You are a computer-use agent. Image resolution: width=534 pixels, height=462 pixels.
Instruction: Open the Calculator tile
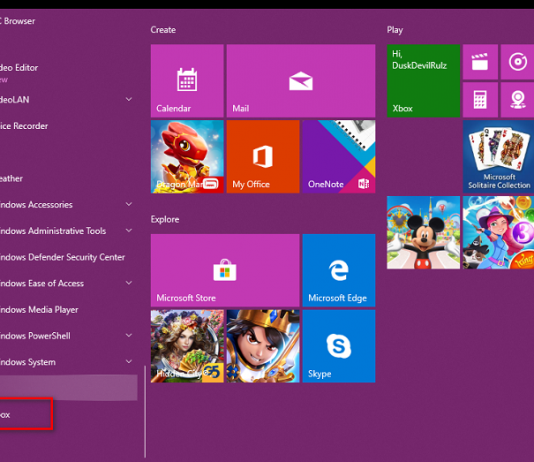point(480,100)
